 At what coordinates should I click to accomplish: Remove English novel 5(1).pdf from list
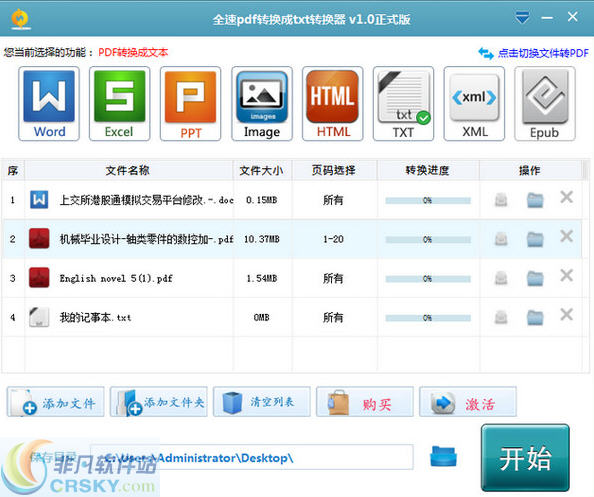(x=566, y=275)
